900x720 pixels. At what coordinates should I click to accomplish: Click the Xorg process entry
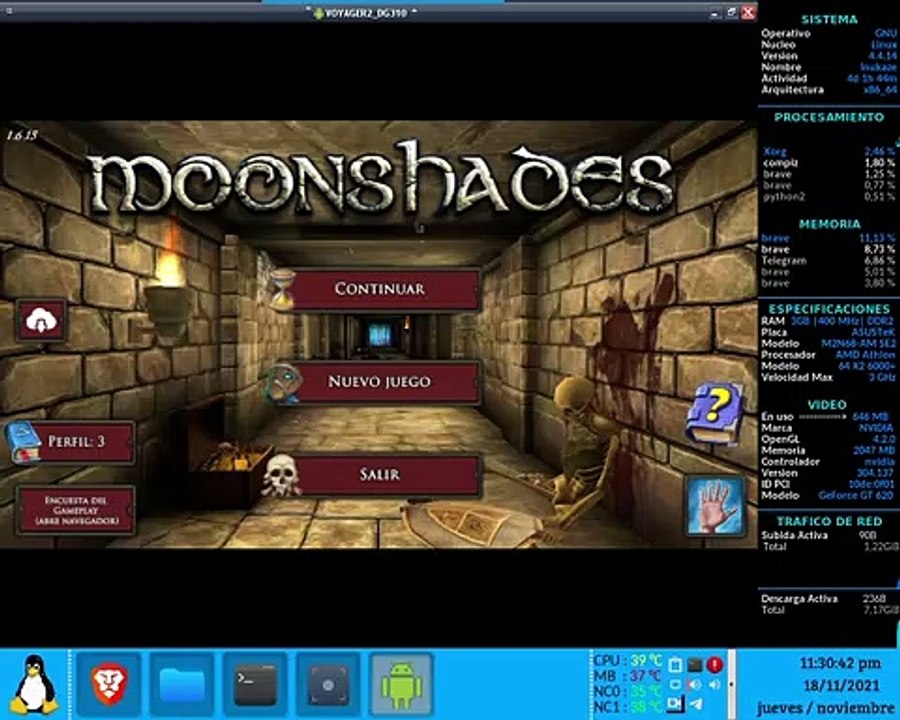(829, 152)
